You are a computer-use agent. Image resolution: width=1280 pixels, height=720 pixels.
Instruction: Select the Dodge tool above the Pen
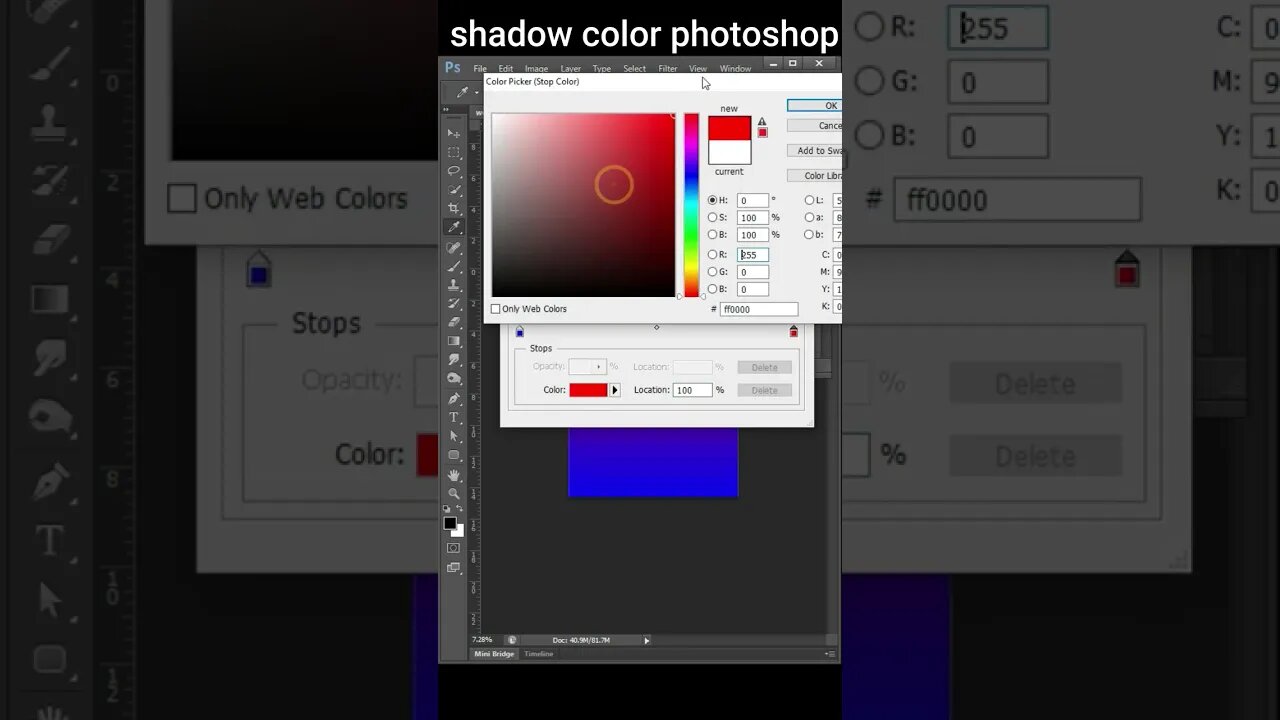tap(454, 379)
